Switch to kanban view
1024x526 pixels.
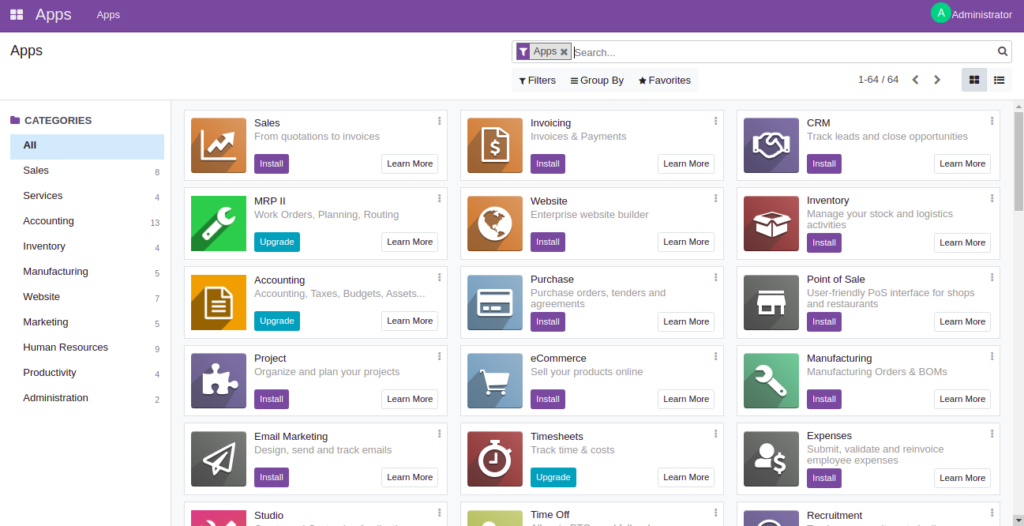(974, 80)
